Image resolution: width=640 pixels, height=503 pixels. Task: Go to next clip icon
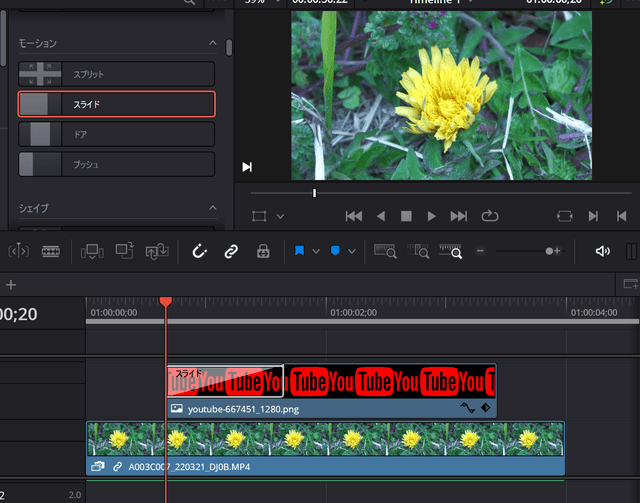pos(593,216)
